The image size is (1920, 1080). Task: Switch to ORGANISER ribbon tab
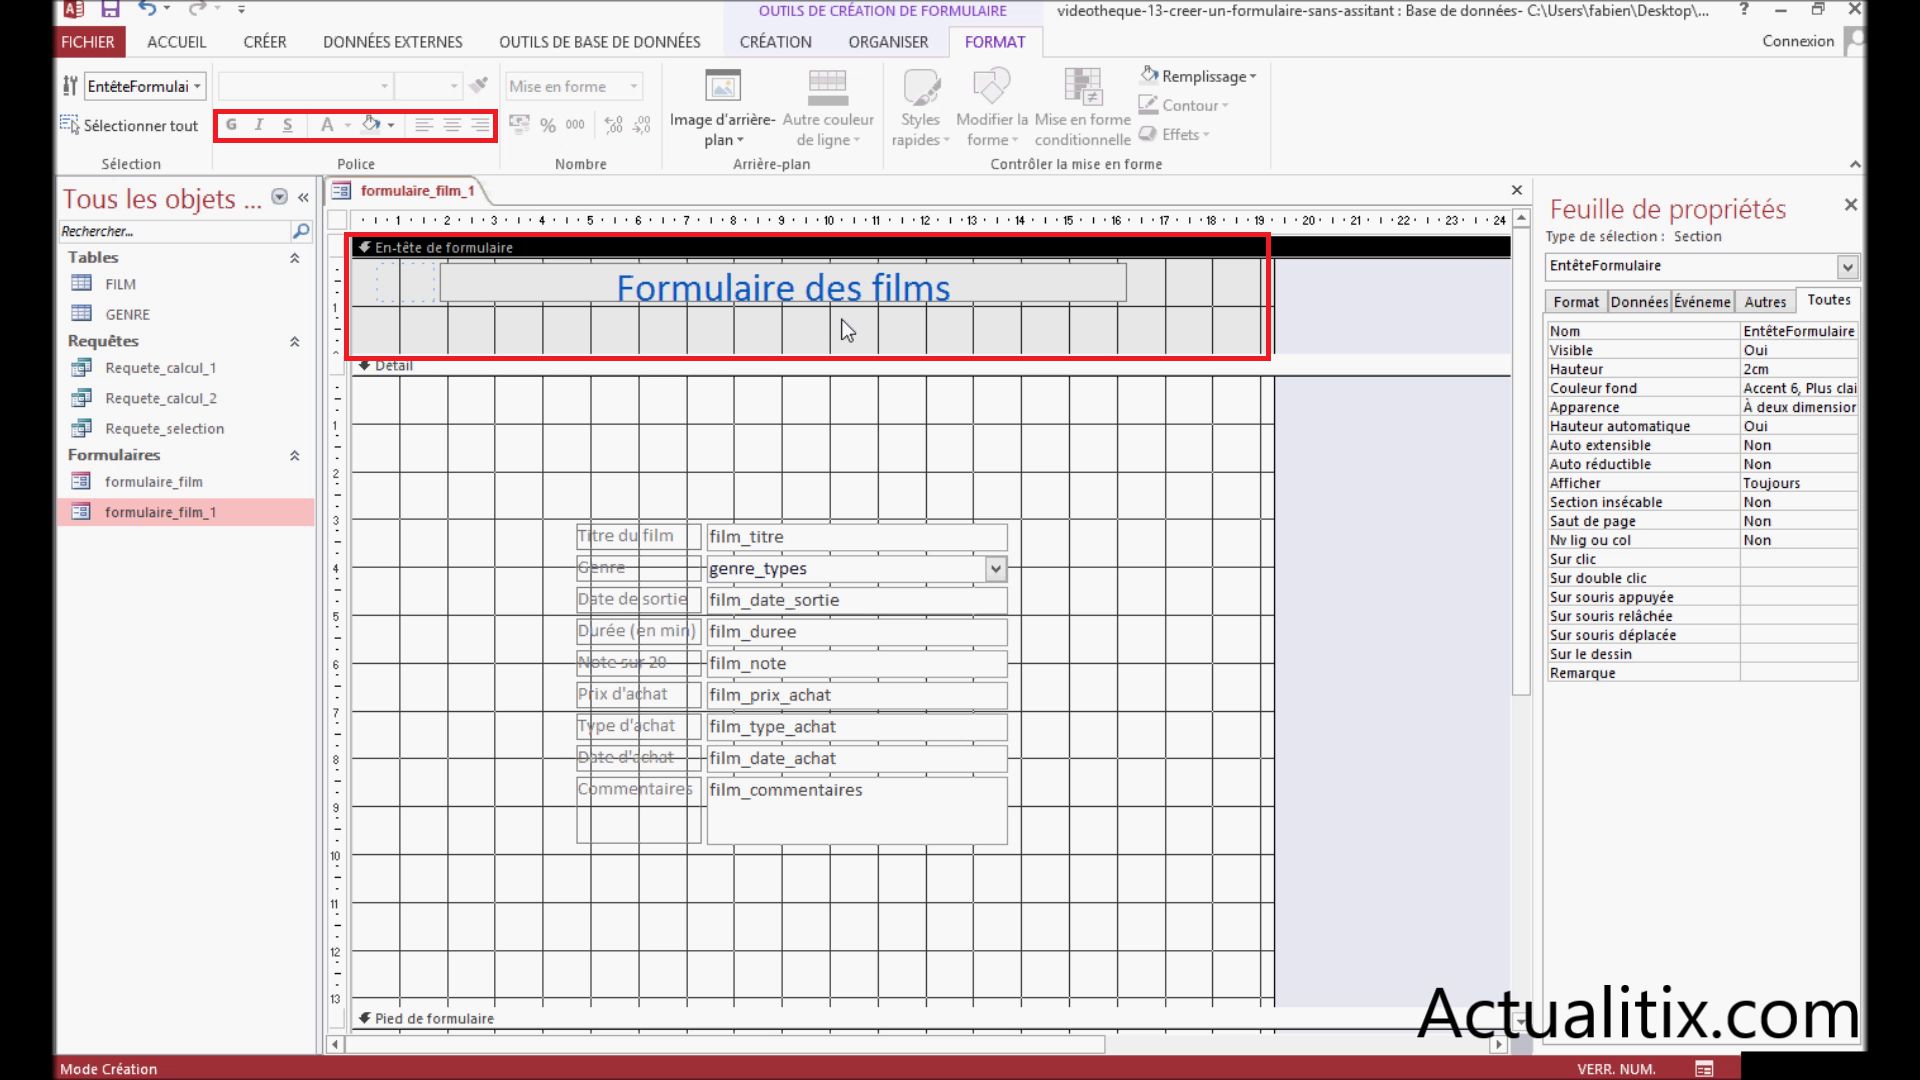[x=889, y=42]
